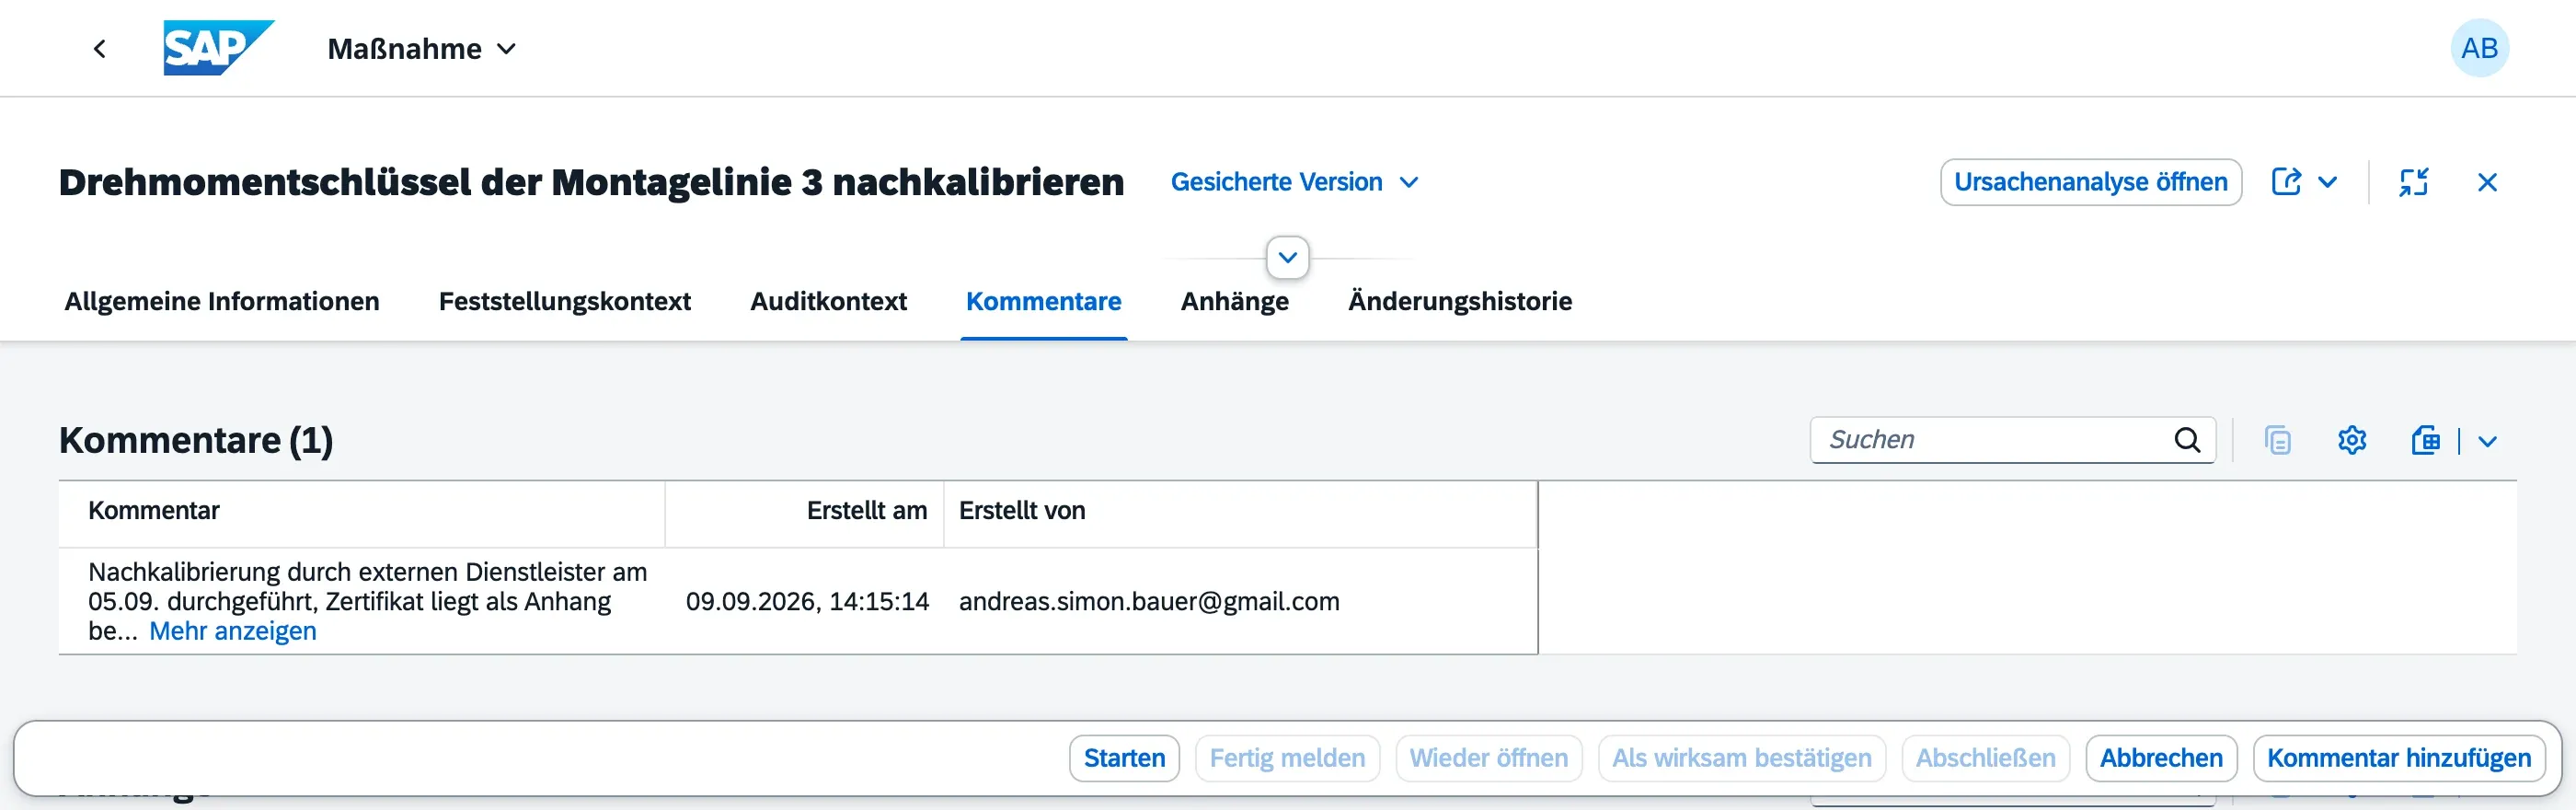Click the page title Drehmomentschlüssel heading
The height and width of the screenshot is (810, 2576).
pyautogui.click(x=591, y=182)
